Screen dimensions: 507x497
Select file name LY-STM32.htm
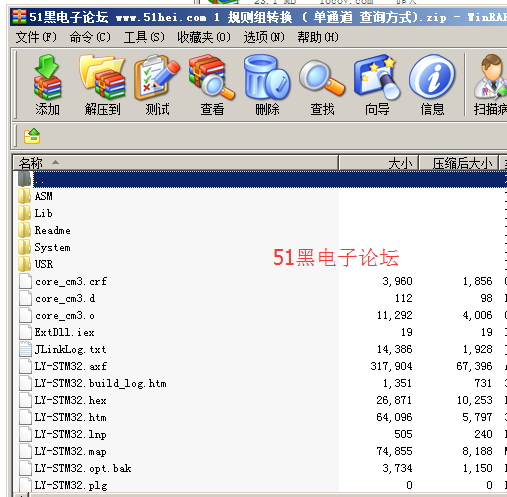pyautogui.click(x=70, y=417)
